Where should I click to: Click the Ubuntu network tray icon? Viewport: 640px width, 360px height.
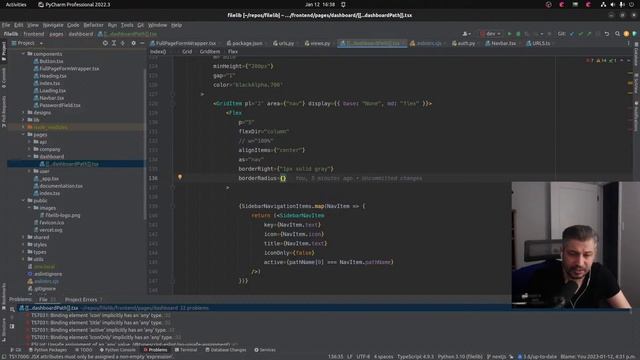(603, 4)
